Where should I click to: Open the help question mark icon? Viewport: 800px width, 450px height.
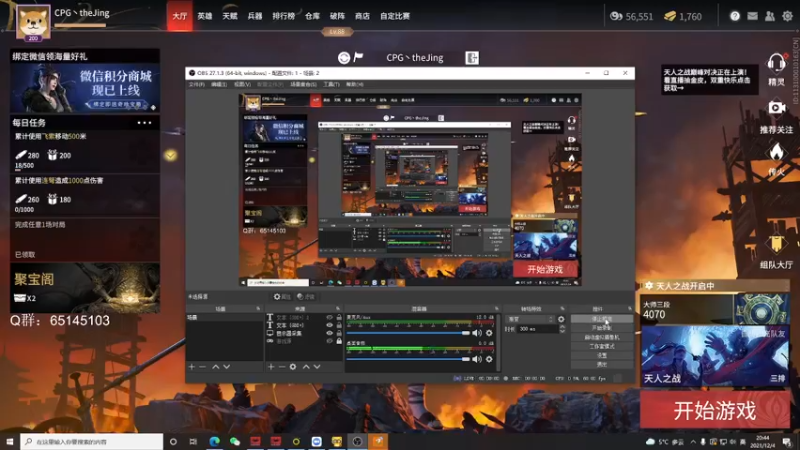pyautogui.click(x=735, y=16)
